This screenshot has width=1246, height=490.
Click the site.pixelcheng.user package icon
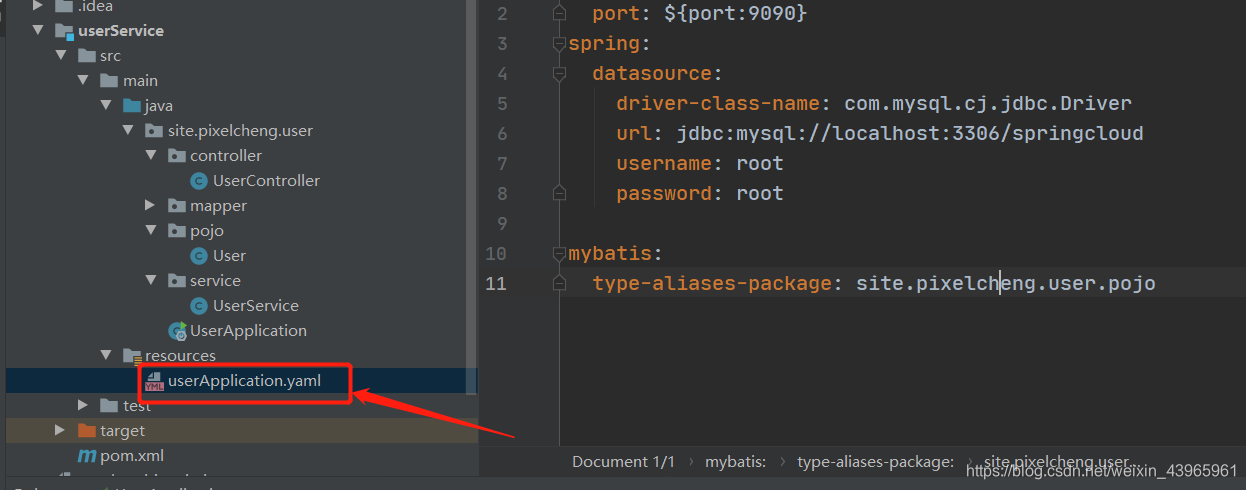pyautogui.click(x=154, y=130)
